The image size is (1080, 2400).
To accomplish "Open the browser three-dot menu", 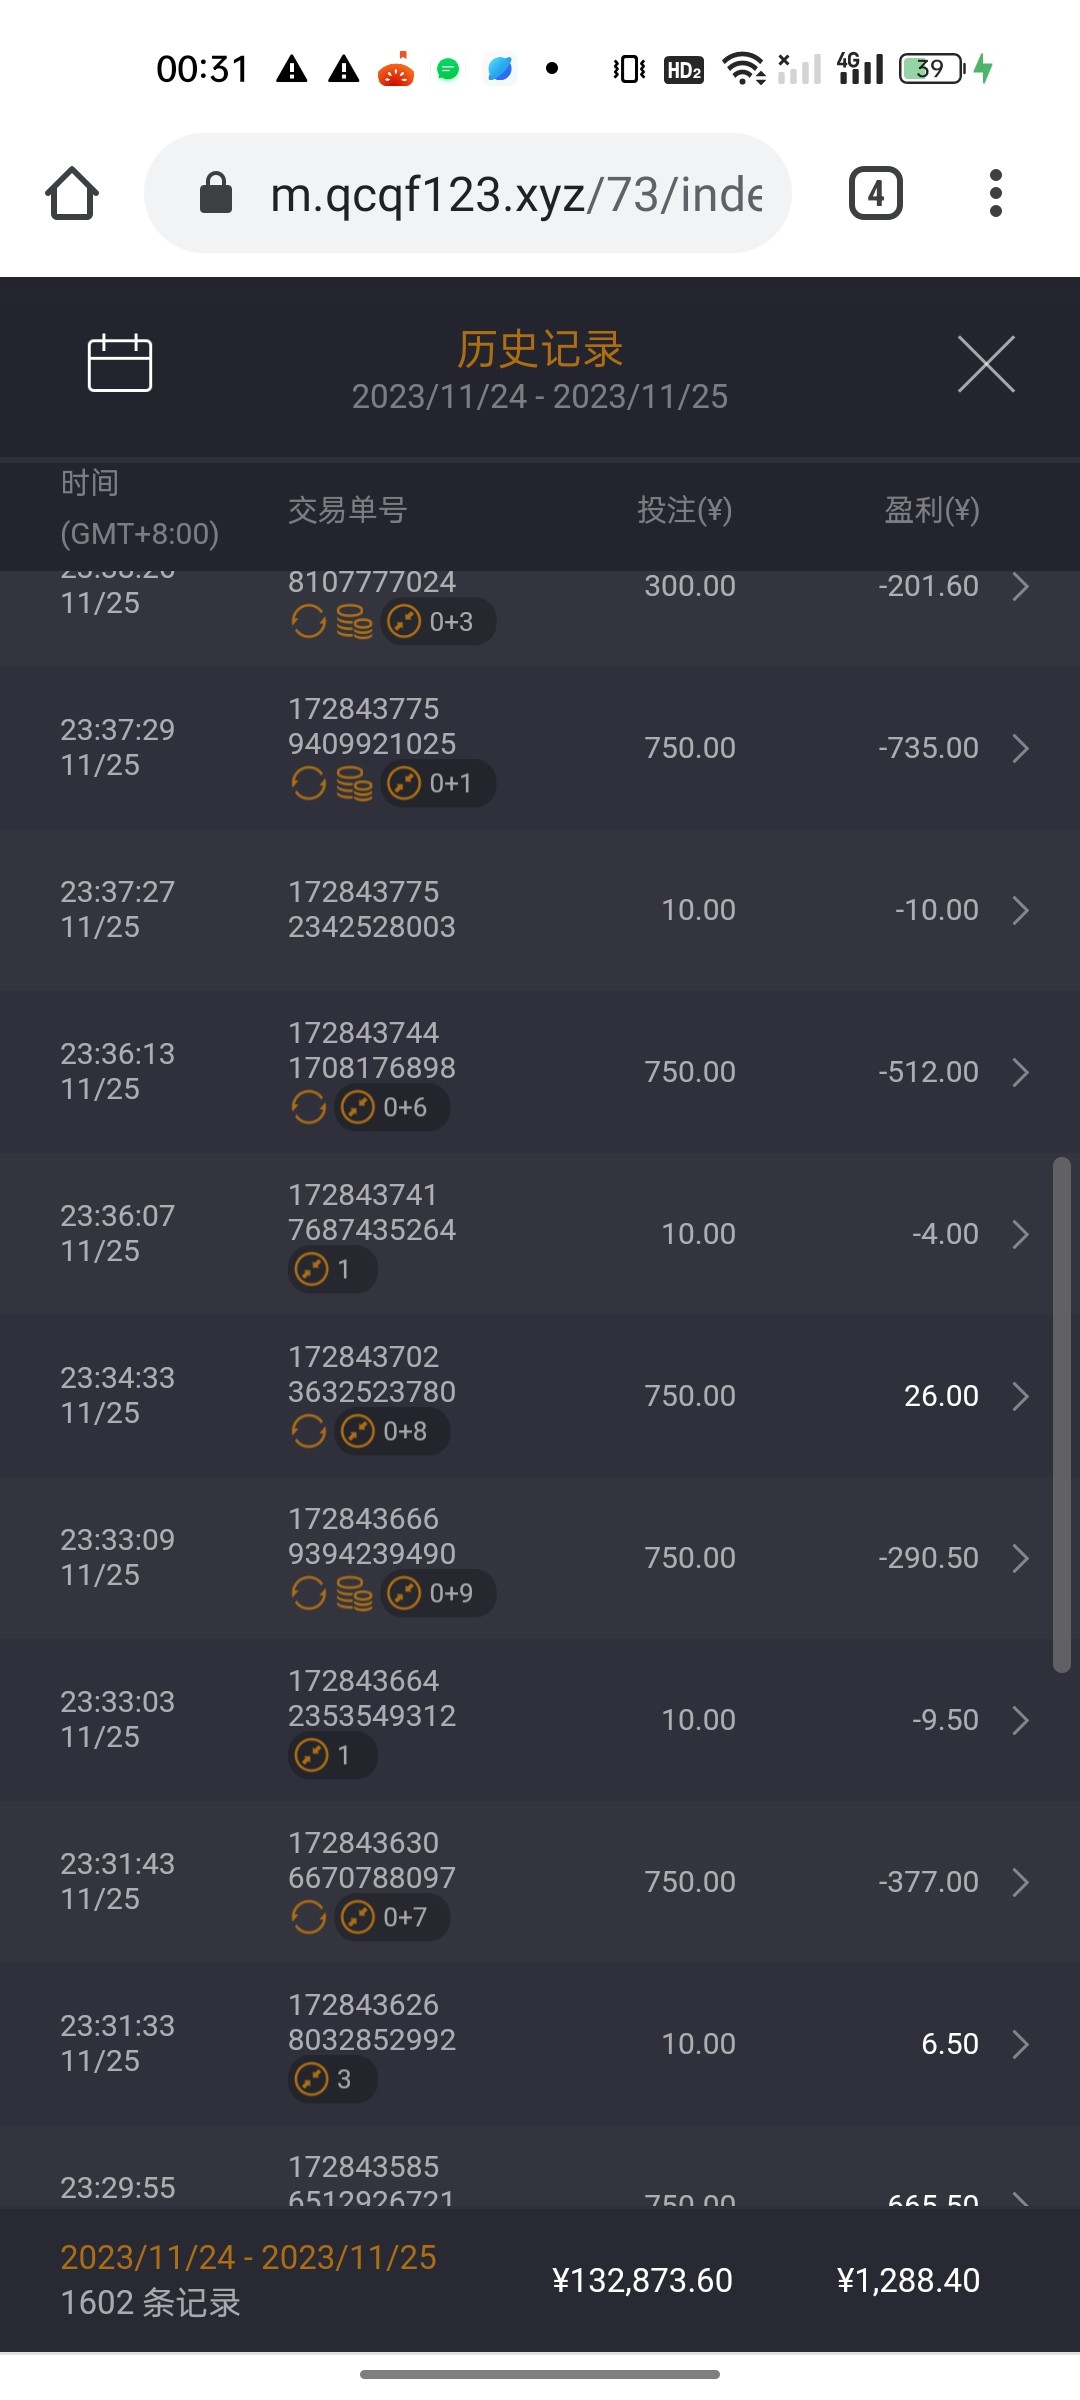I will [x=995, y=193].
